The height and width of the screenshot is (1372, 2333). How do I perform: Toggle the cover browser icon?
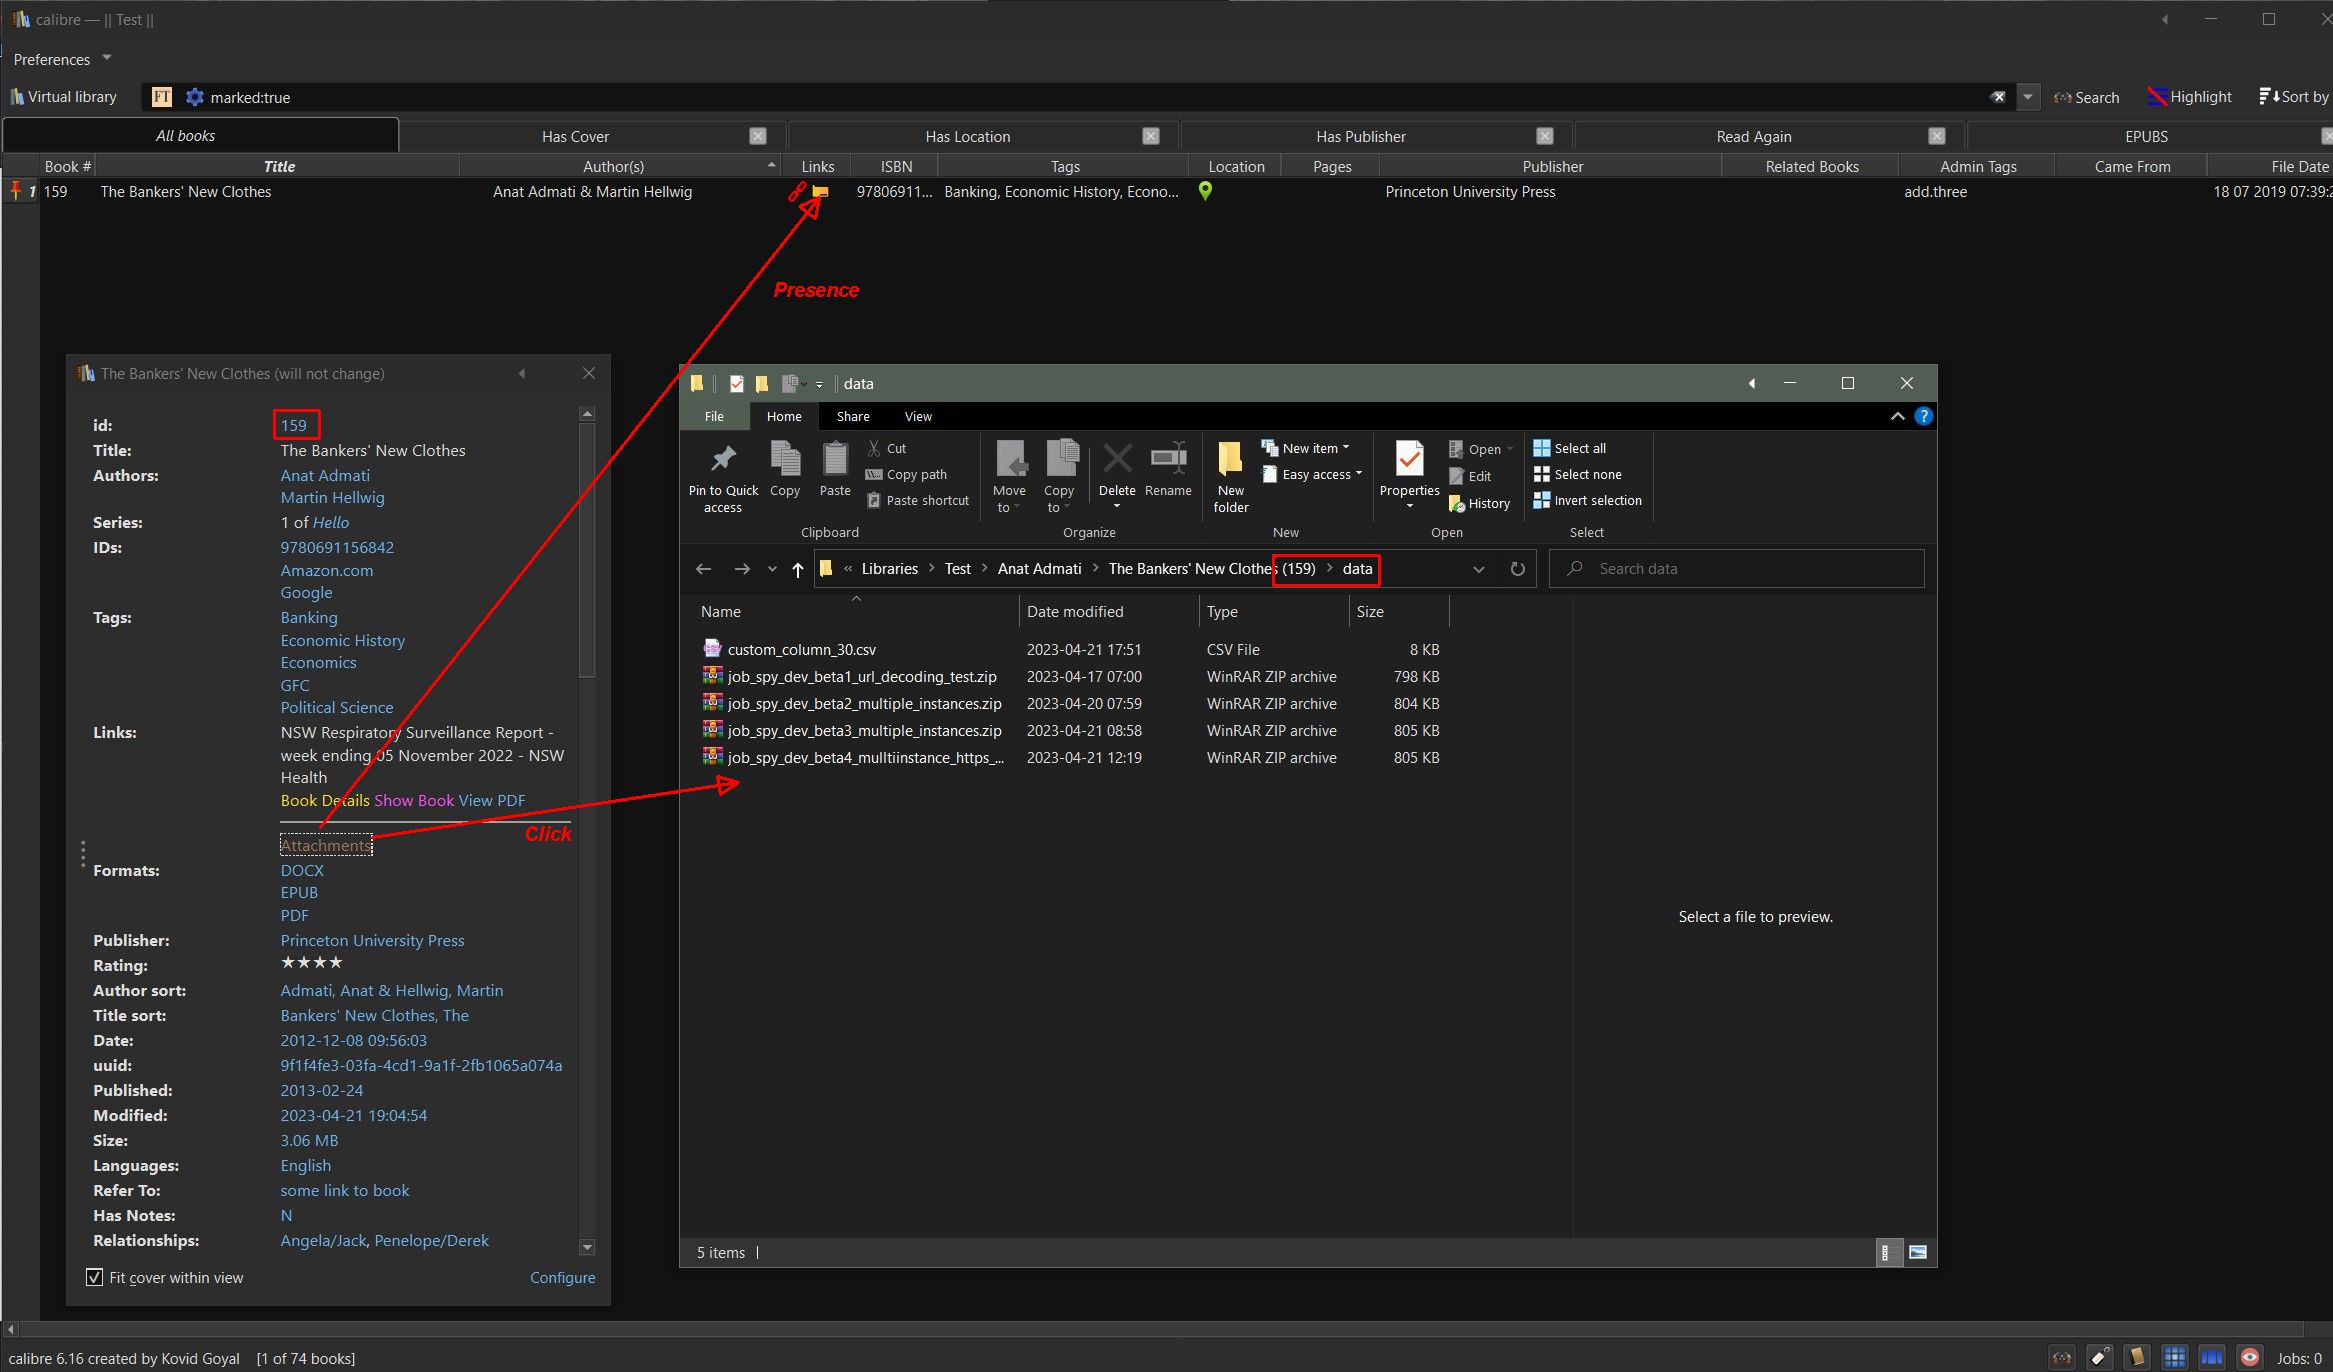point(2211,1357)
